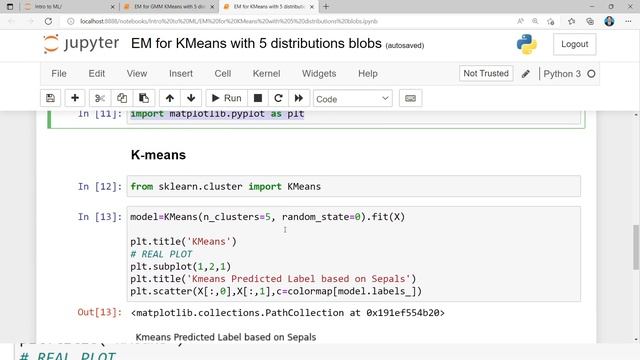640x360 pixels.
Task: Restart the kernel icon
Action: [x=278, y=98]
